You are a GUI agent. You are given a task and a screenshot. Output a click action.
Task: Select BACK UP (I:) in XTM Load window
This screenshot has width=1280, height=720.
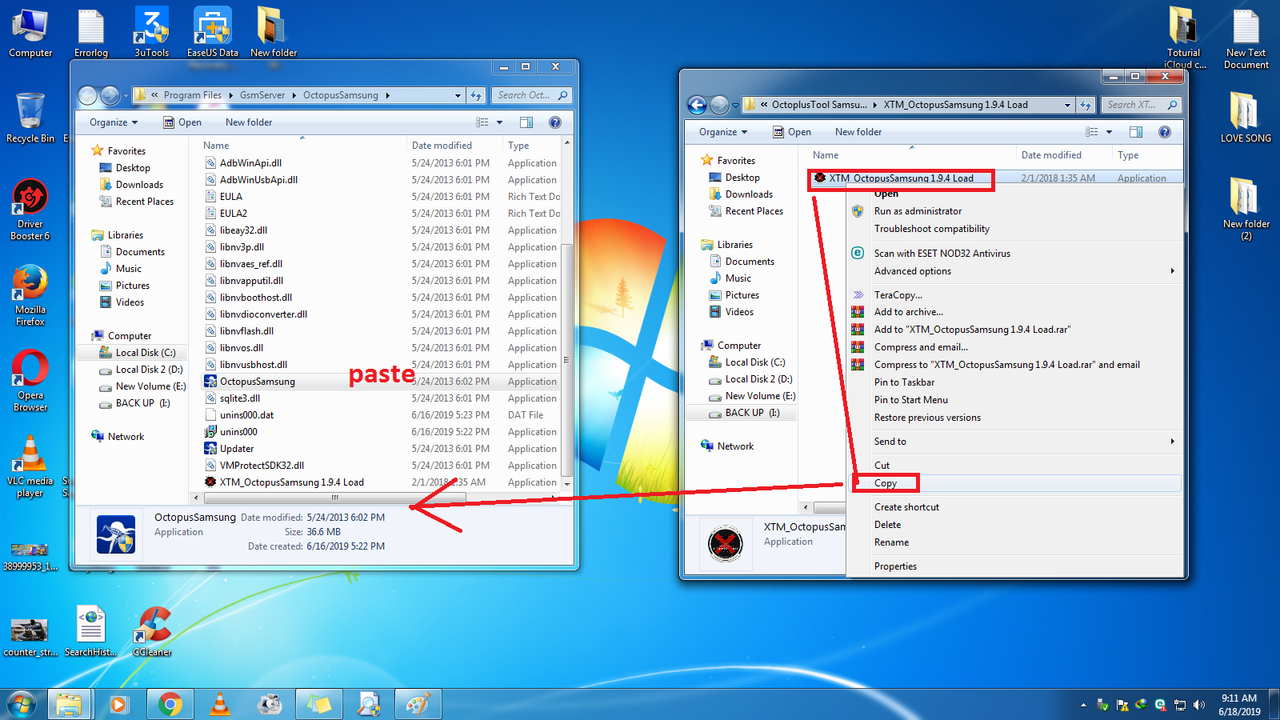pos(744,412)
